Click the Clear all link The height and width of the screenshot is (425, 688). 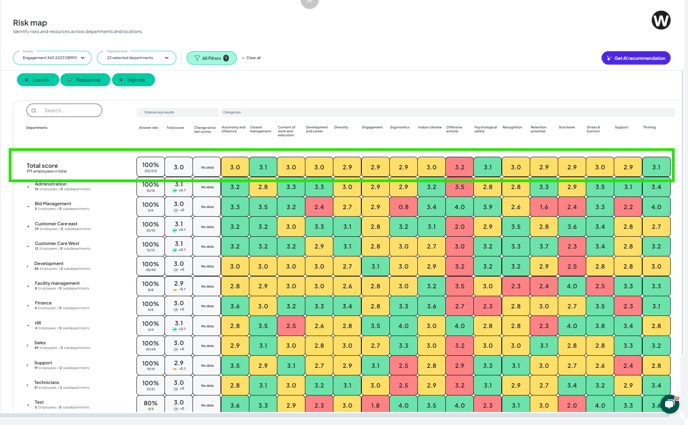[253, 58]
